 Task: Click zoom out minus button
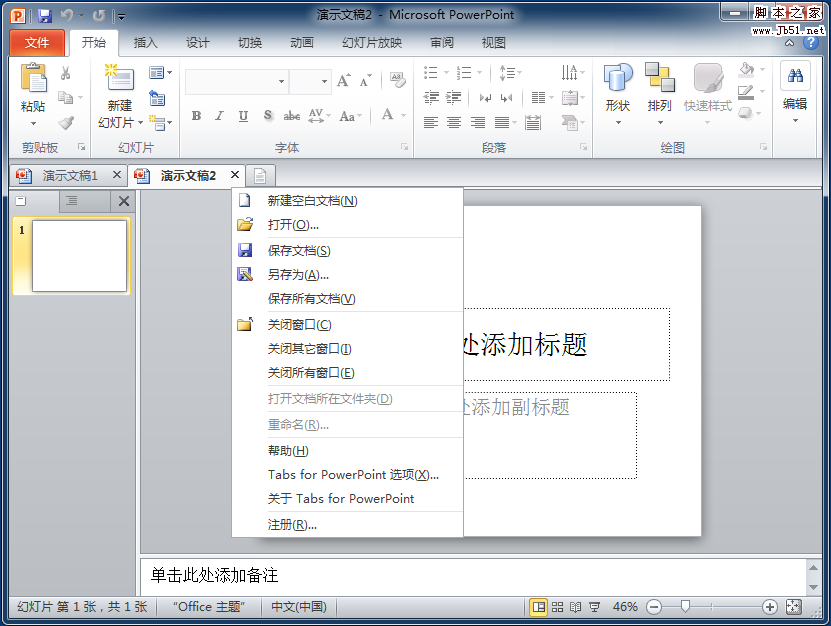coord(655,607)
